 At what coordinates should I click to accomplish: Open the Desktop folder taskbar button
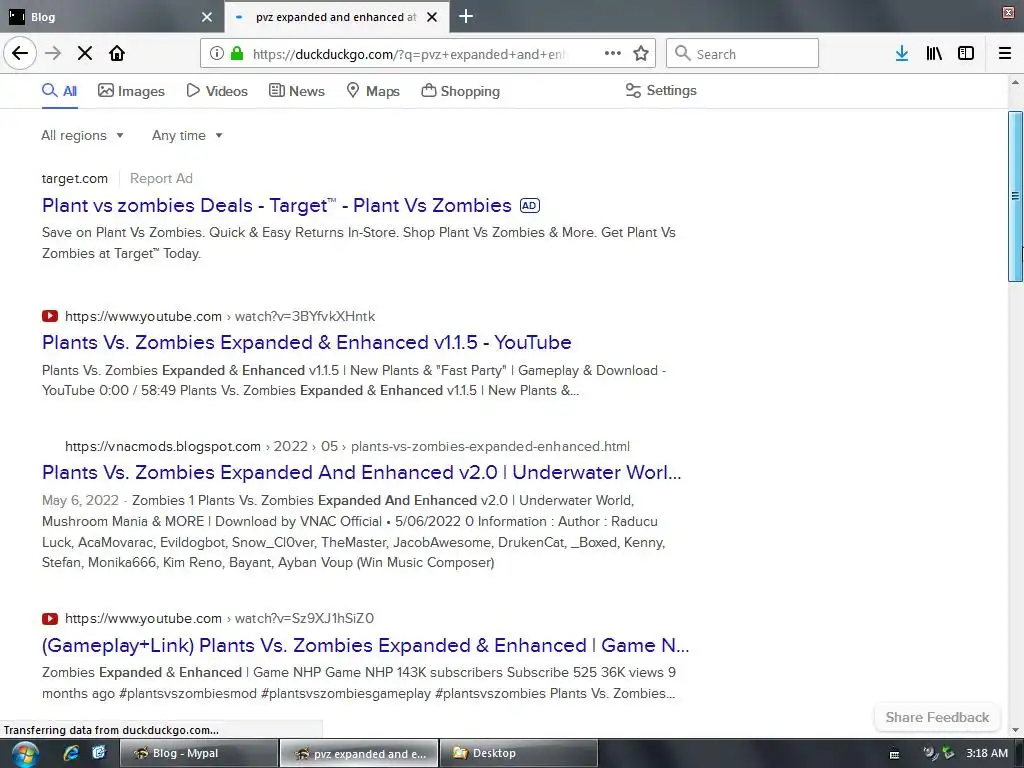coord(518,753)
